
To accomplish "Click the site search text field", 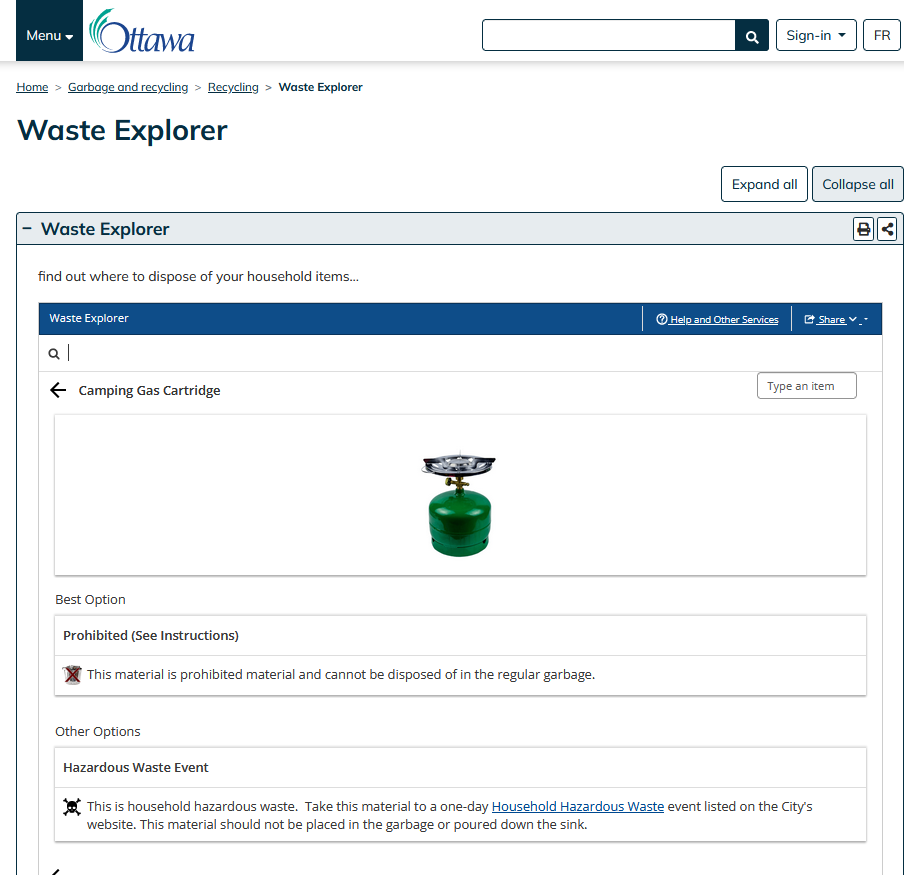I will (x=608, y=35).
